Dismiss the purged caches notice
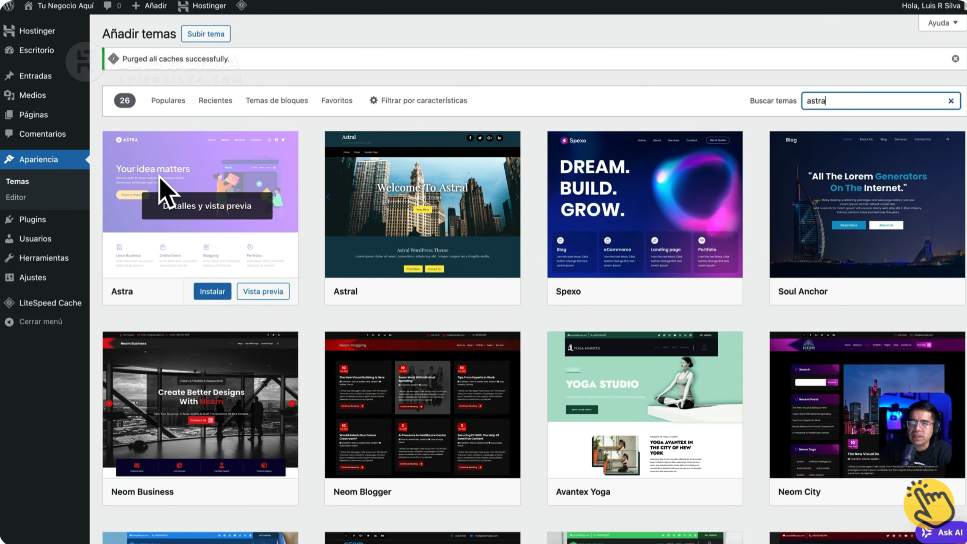This screenshot has height=544, width=967. [955, 59]
